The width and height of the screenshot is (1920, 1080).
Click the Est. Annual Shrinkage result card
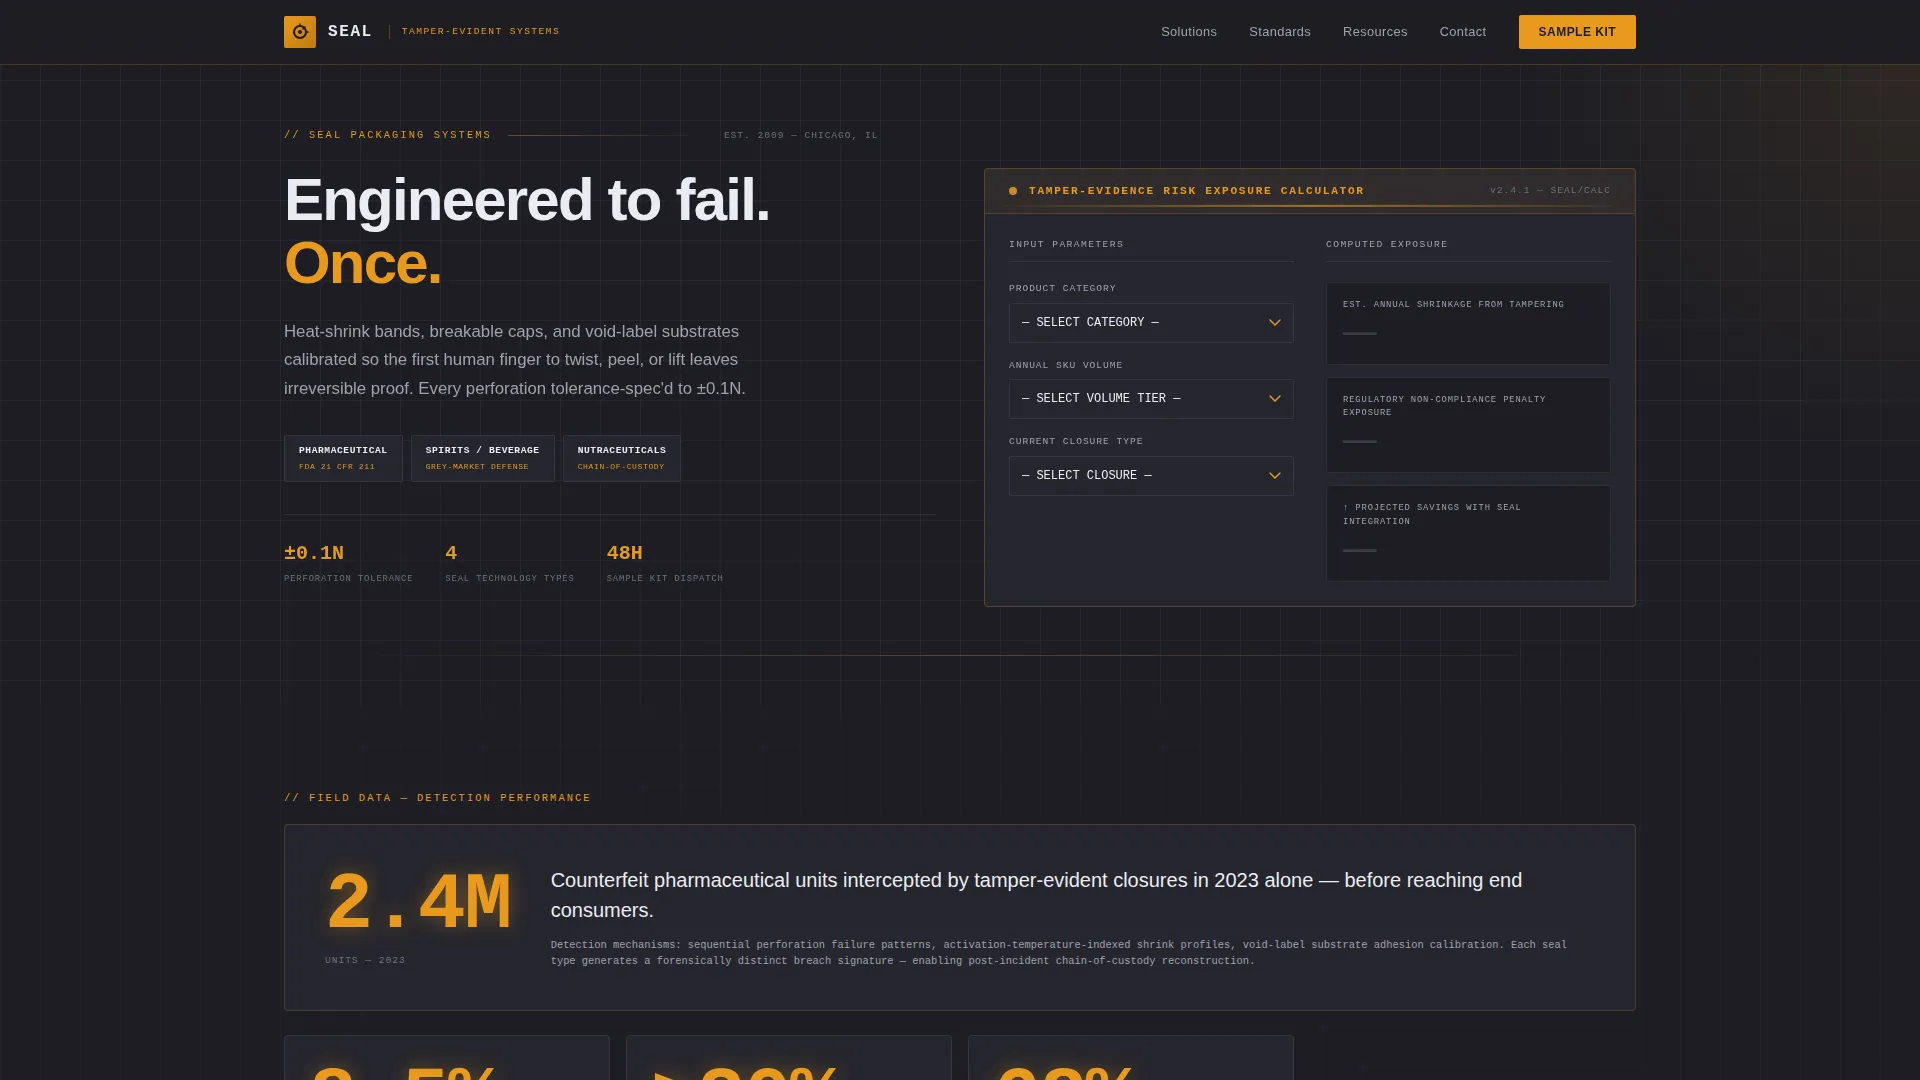1468,324
